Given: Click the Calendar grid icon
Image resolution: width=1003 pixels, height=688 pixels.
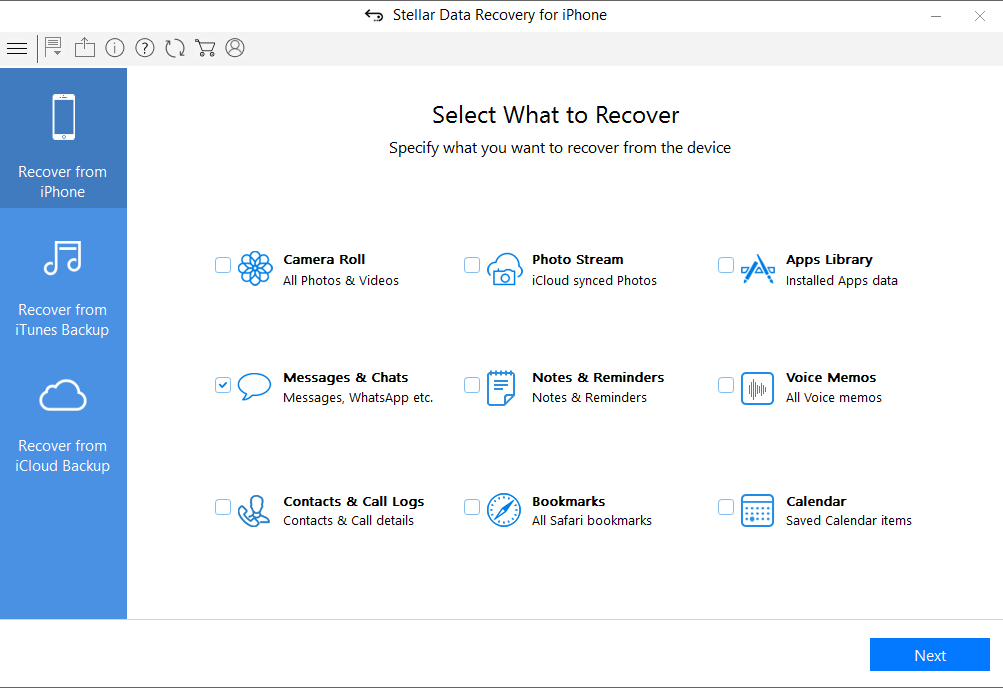Looking at the screenshot, I should [757, 510].
